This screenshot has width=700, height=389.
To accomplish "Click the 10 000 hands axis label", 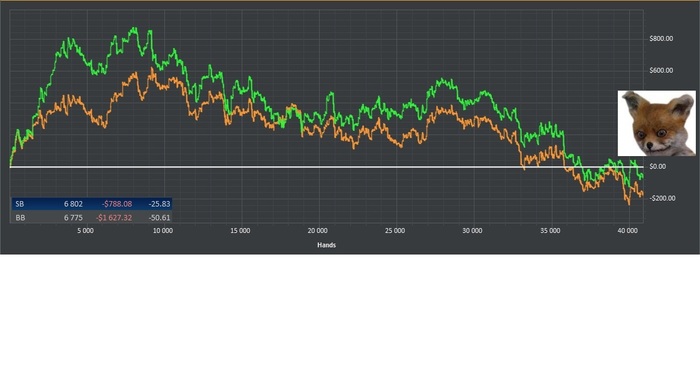I will coord(163,231).
